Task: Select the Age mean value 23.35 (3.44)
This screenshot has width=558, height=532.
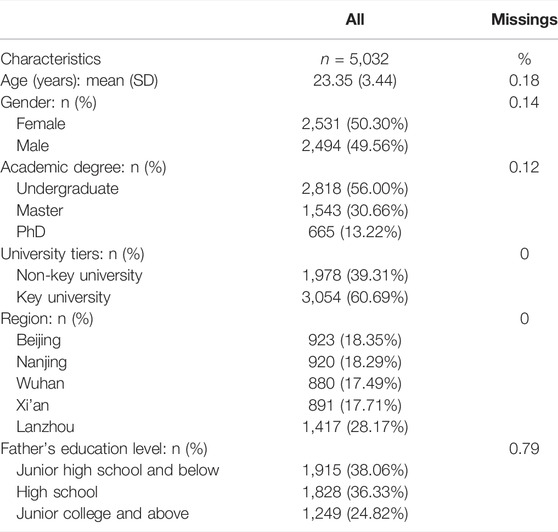Action: coord(355,81)
